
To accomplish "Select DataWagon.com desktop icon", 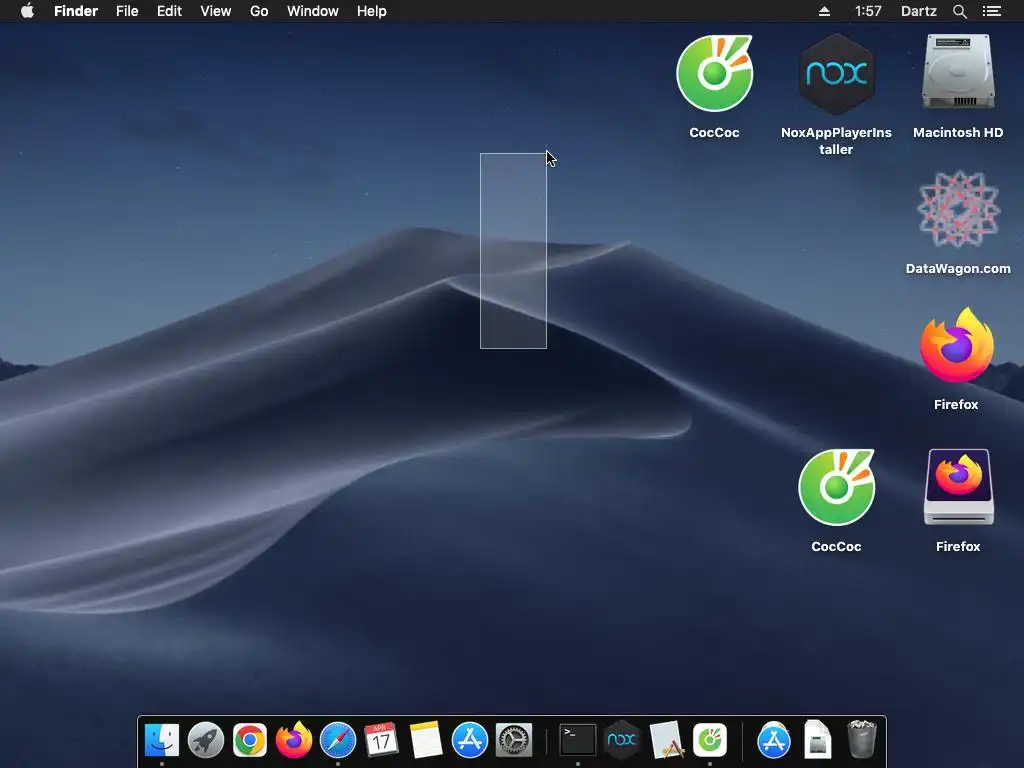I will [958, 209].
